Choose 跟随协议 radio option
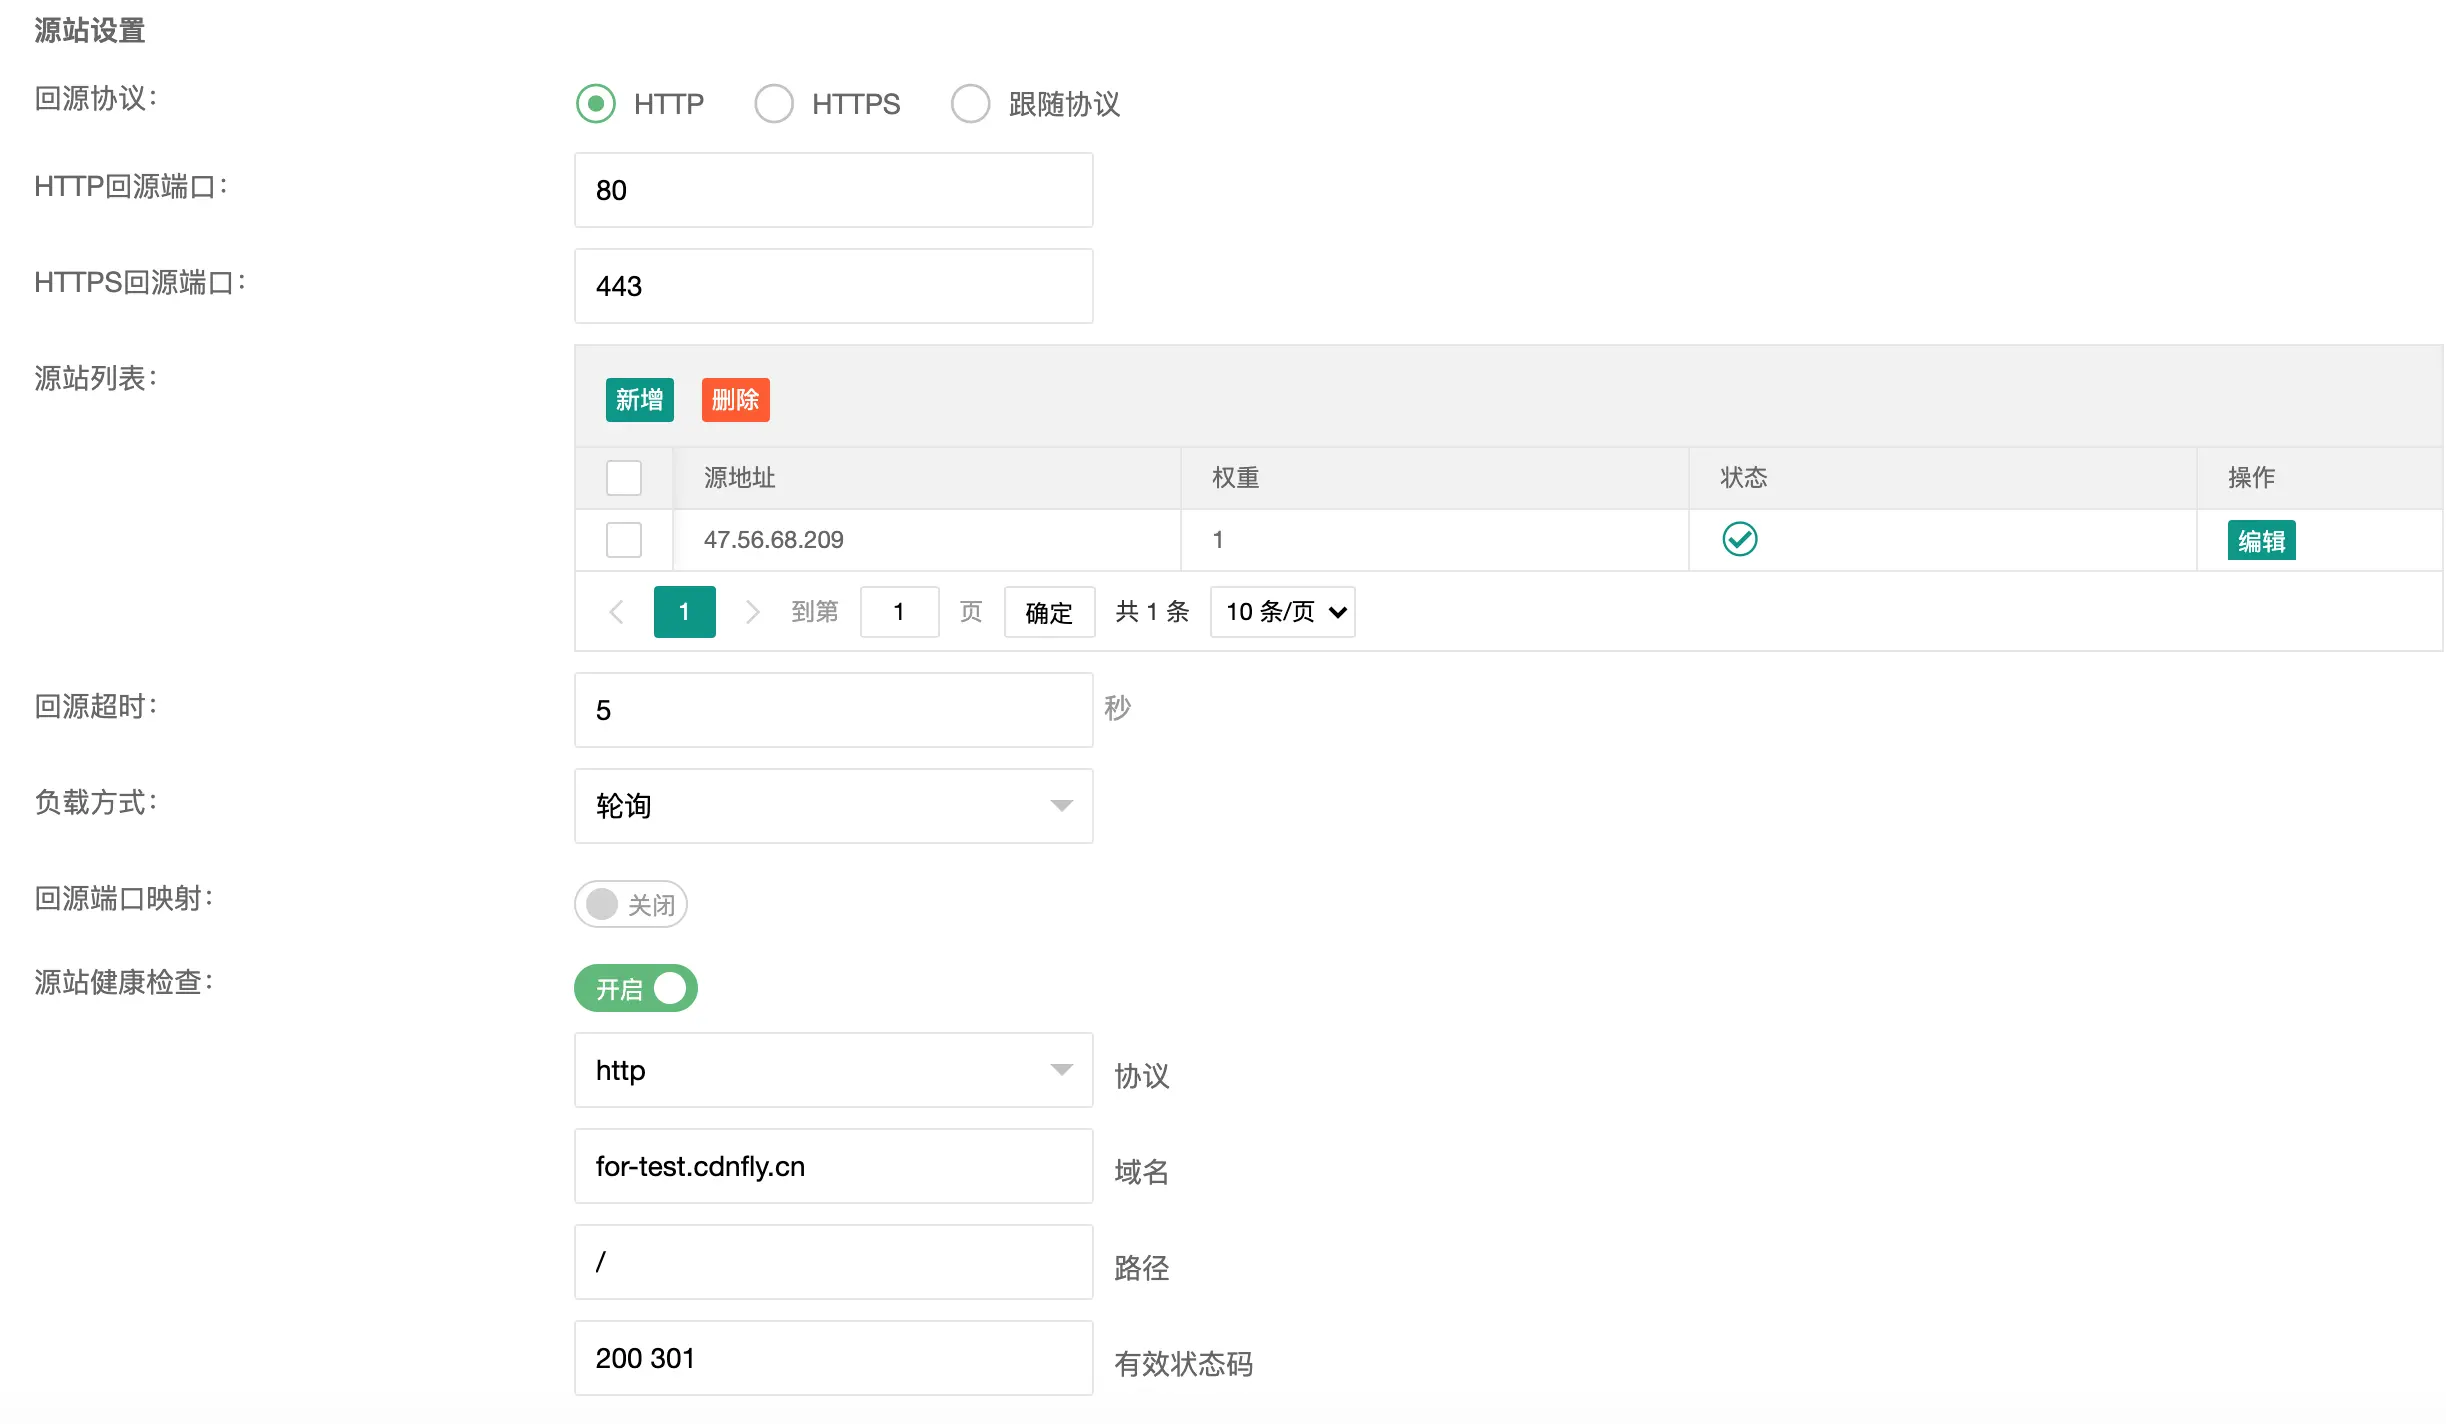This screenshot has width=2446, height=1424. point(970,103)
